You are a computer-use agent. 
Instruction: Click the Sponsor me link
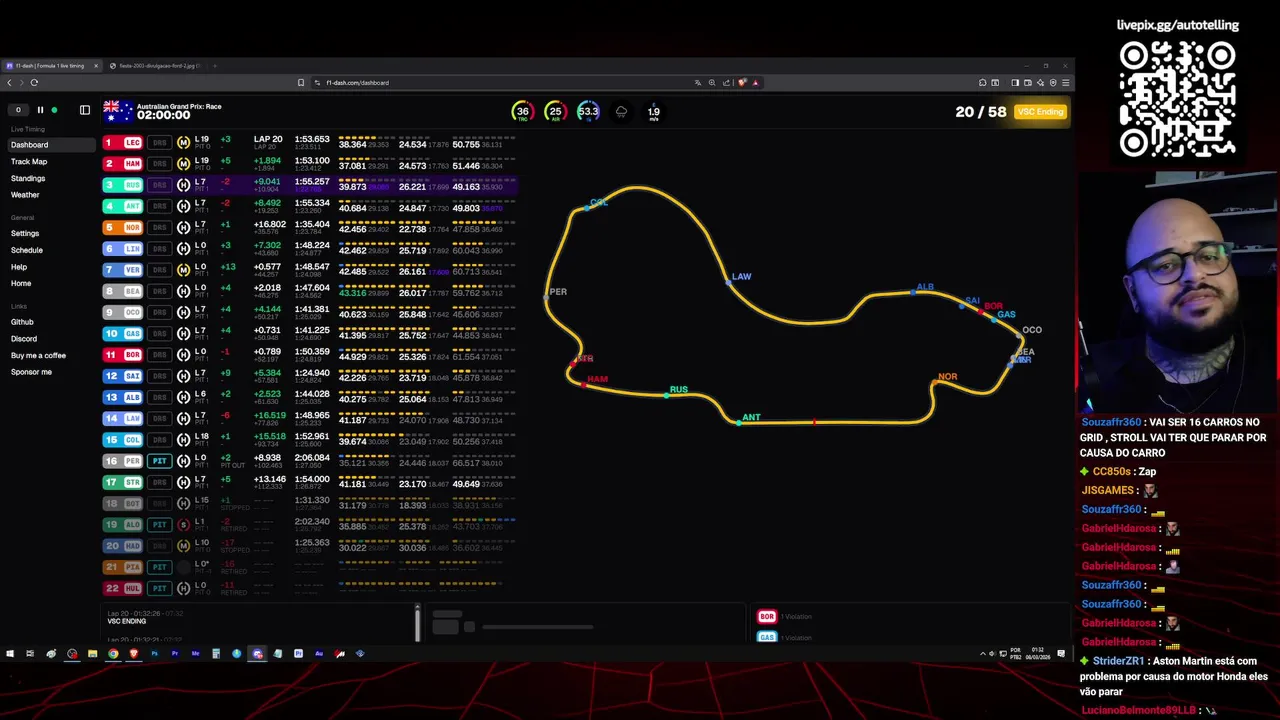[31, 372]
